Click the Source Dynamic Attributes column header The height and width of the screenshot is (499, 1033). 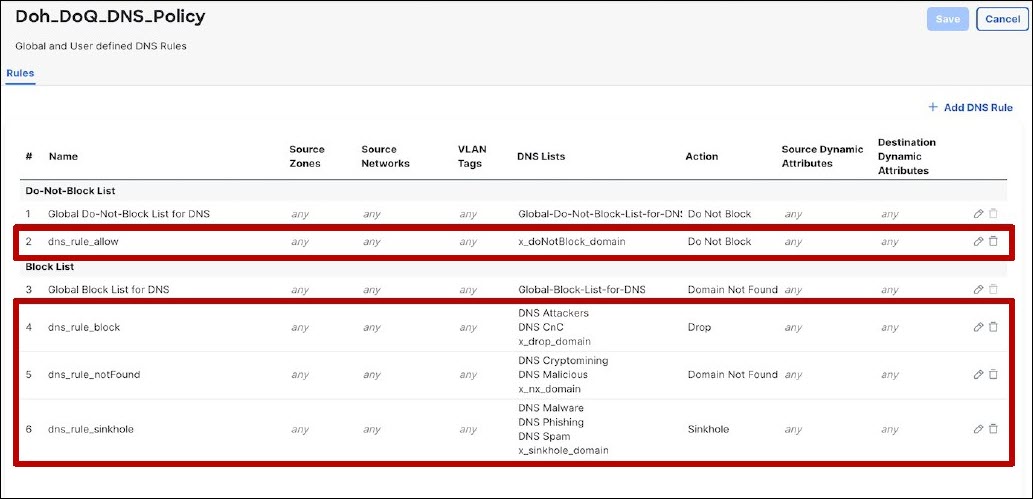822,156
